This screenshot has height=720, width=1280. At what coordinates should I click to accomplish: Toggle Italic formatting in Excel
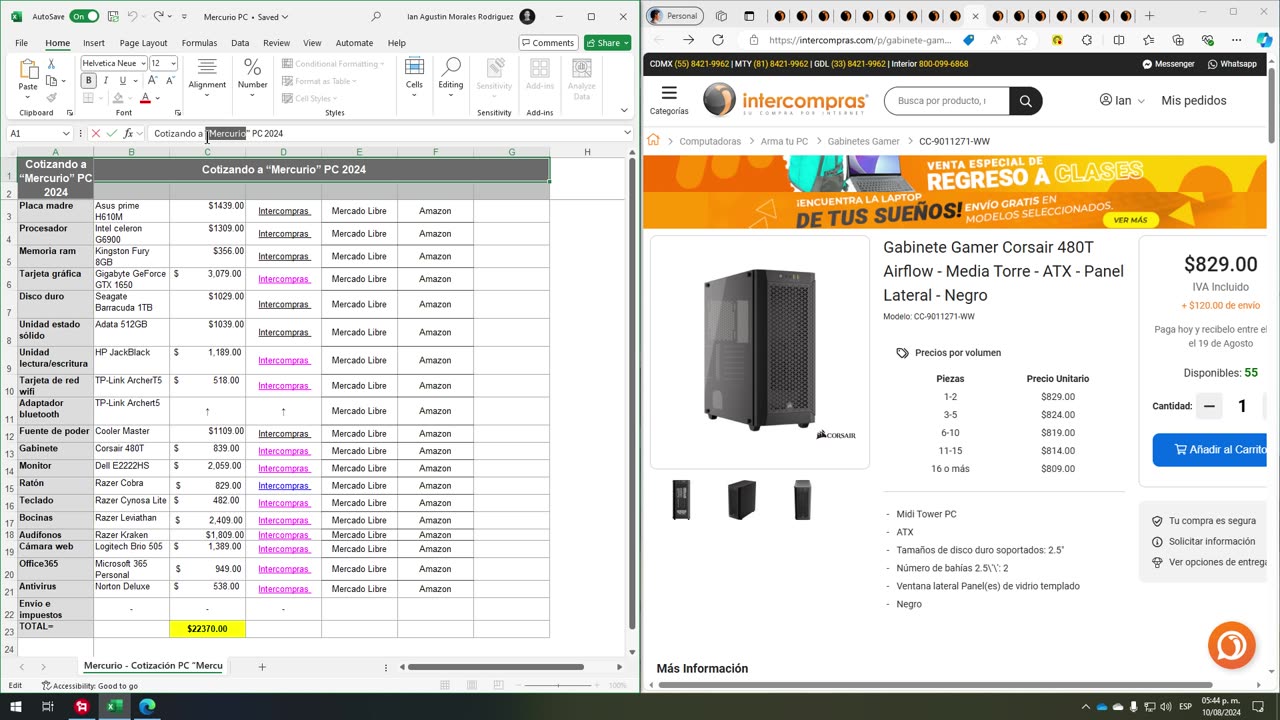tap(105, 81)
